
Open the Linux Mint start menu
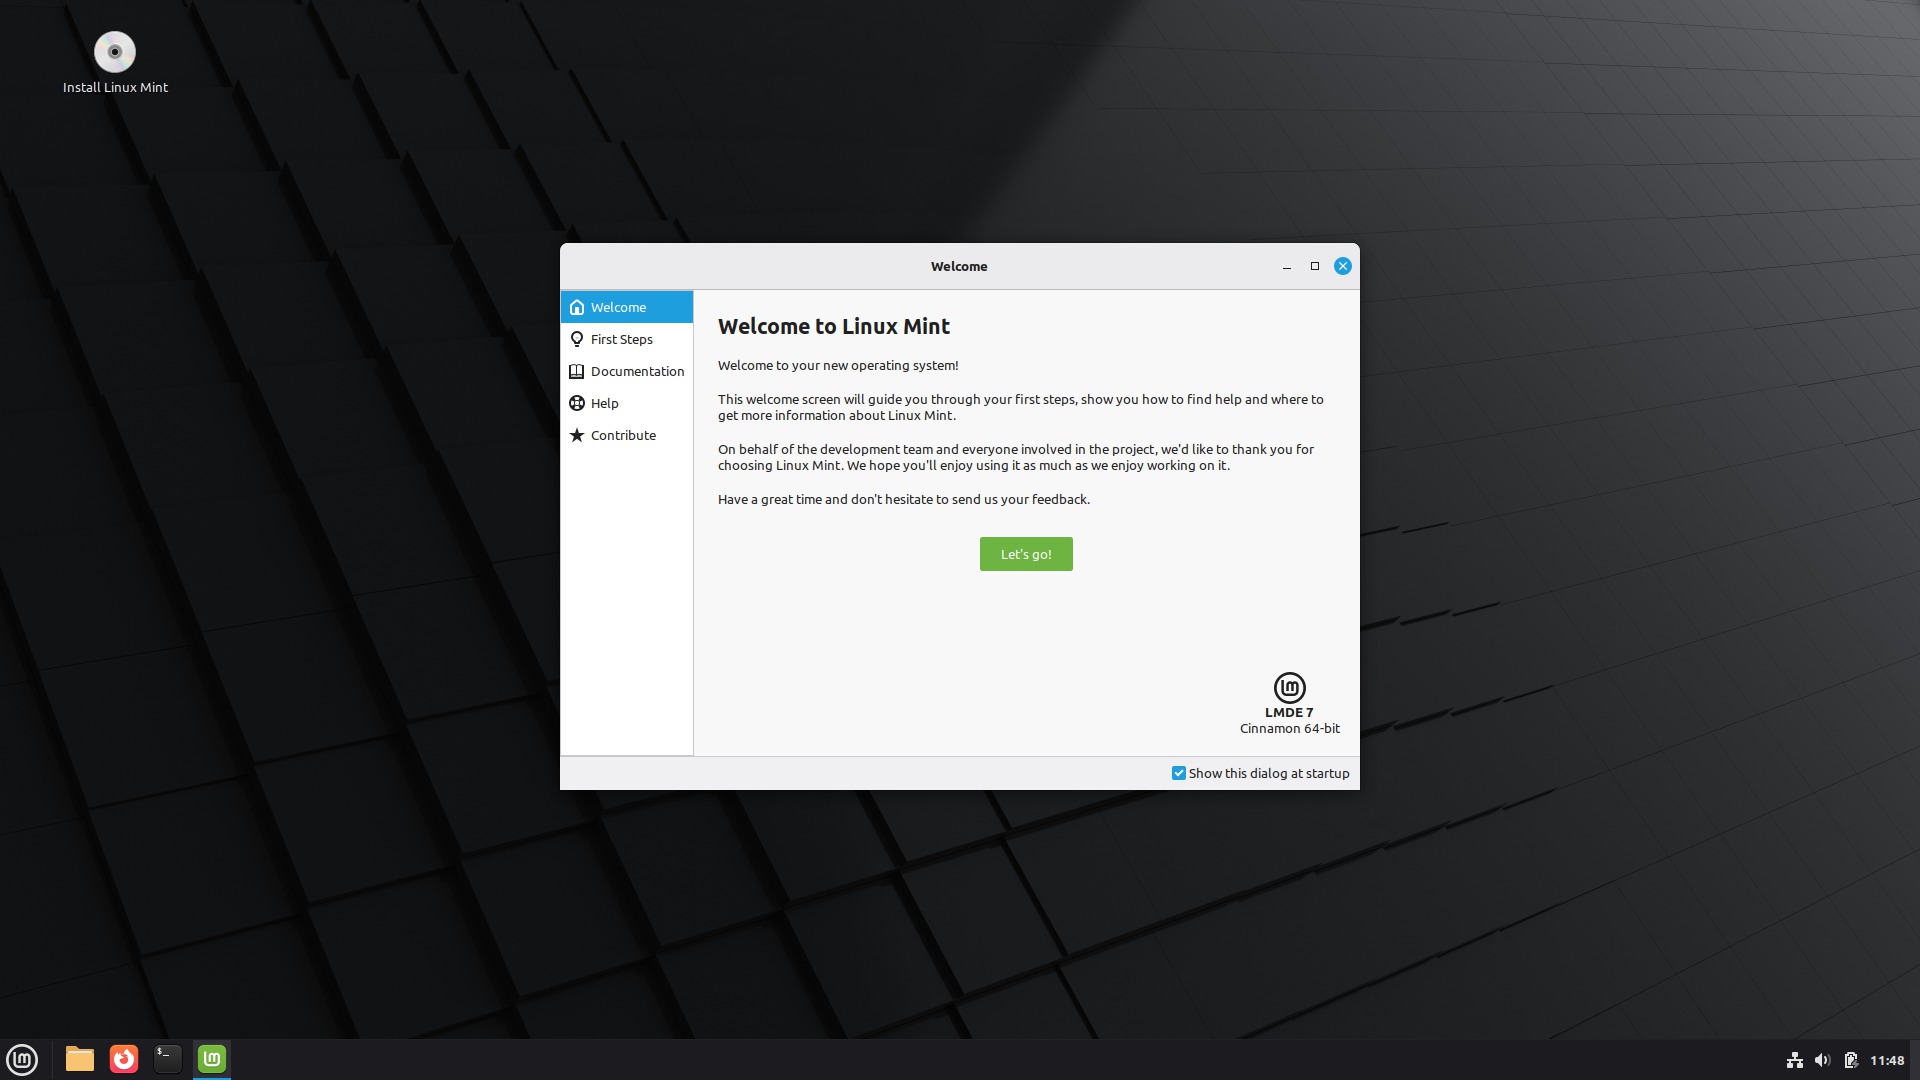click(22, 1059)
